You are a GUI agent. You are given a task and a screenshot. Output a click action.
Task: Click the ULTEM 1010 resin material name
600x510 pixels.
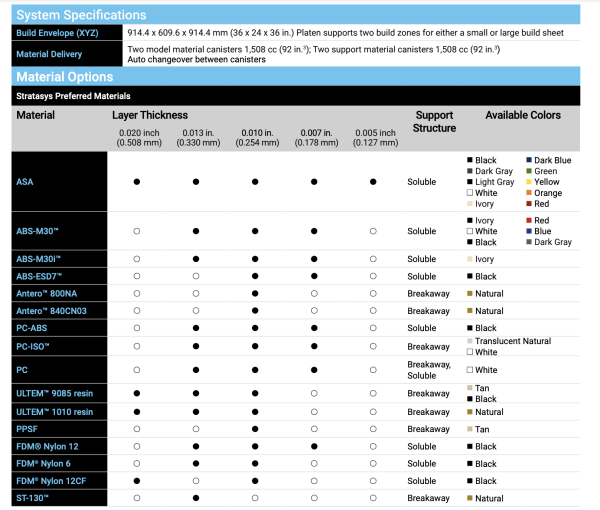point(54,412)
